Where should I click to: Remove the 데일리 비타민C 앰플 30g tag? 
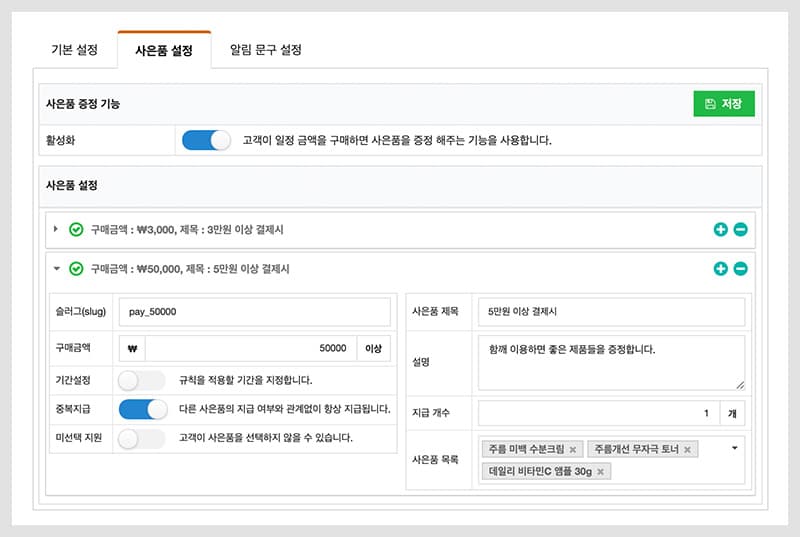600,471
